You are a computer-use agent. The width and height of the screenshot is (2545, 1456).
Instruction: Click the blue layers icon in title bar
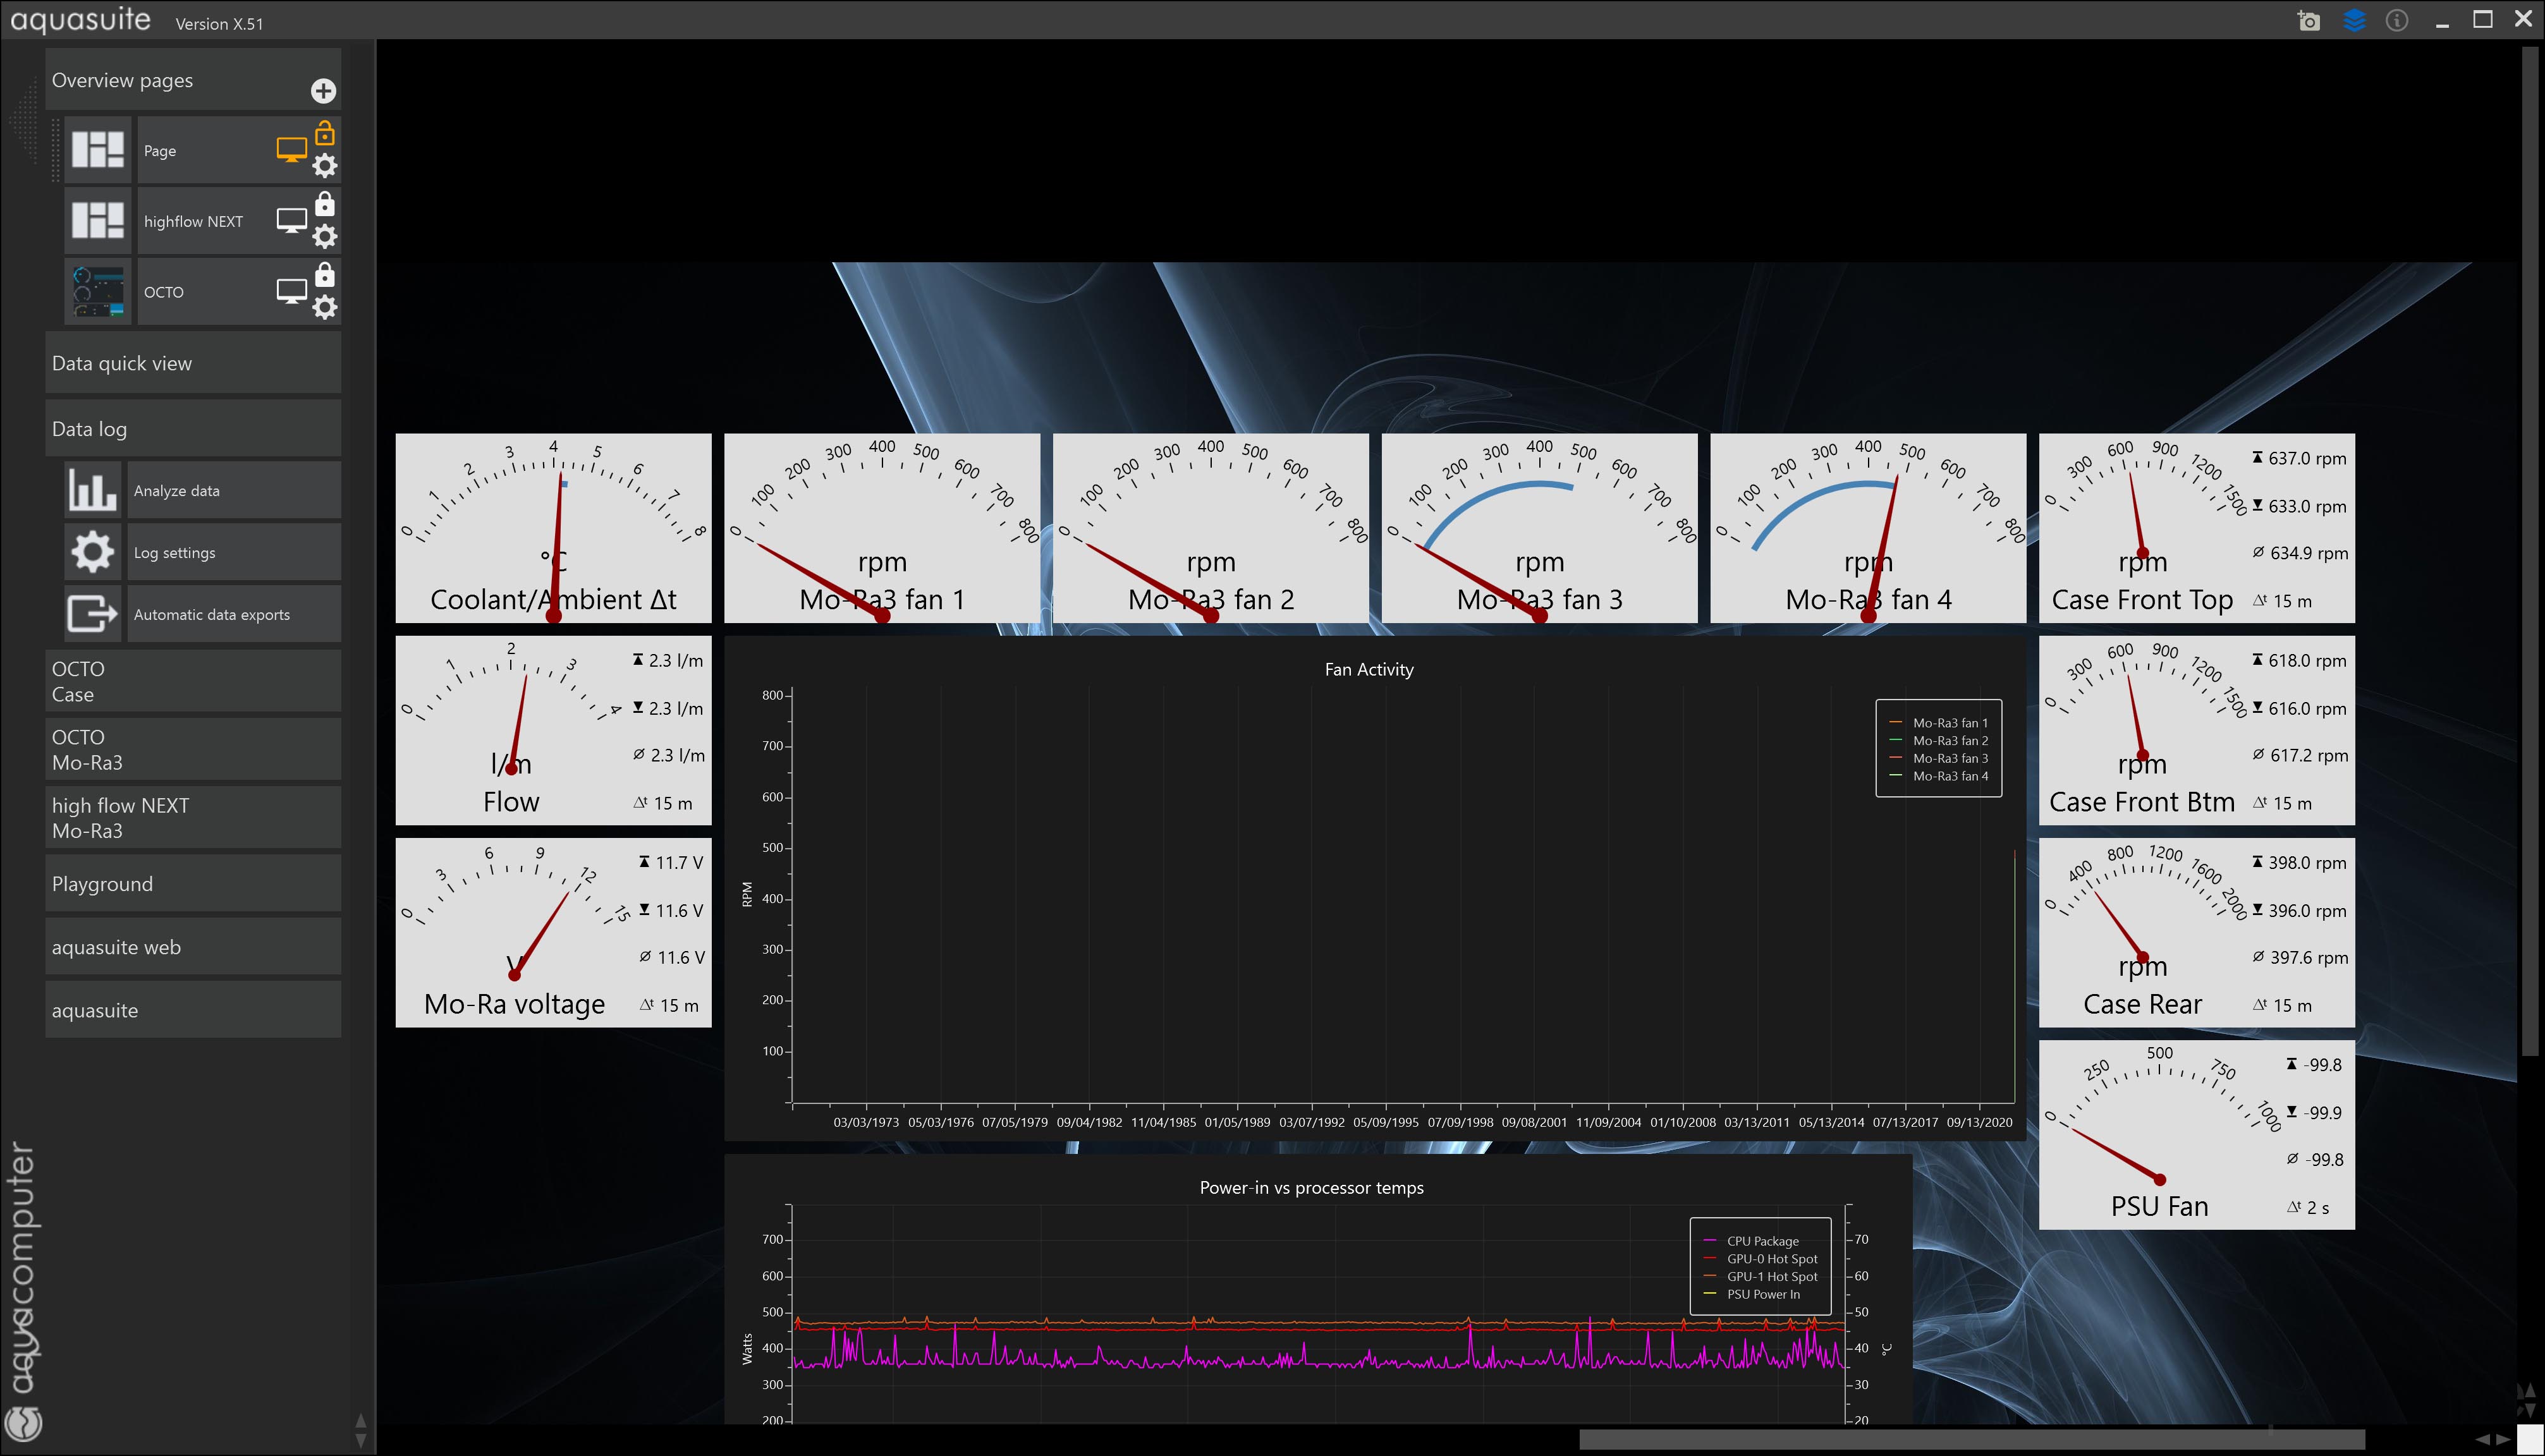click(2354, 21)
